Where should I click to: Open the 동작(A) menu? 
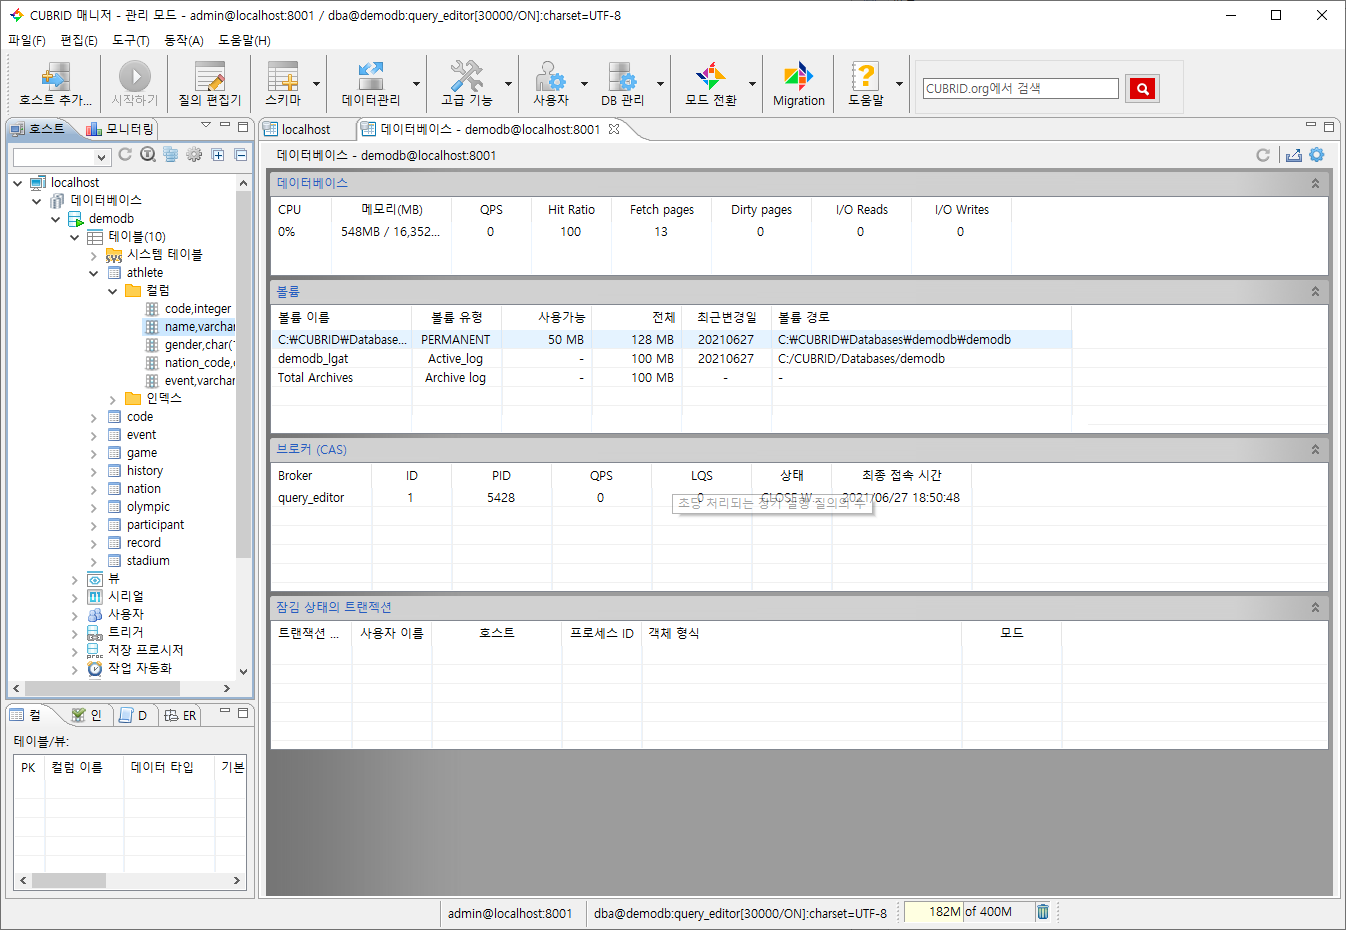click(x=184, y=40)
